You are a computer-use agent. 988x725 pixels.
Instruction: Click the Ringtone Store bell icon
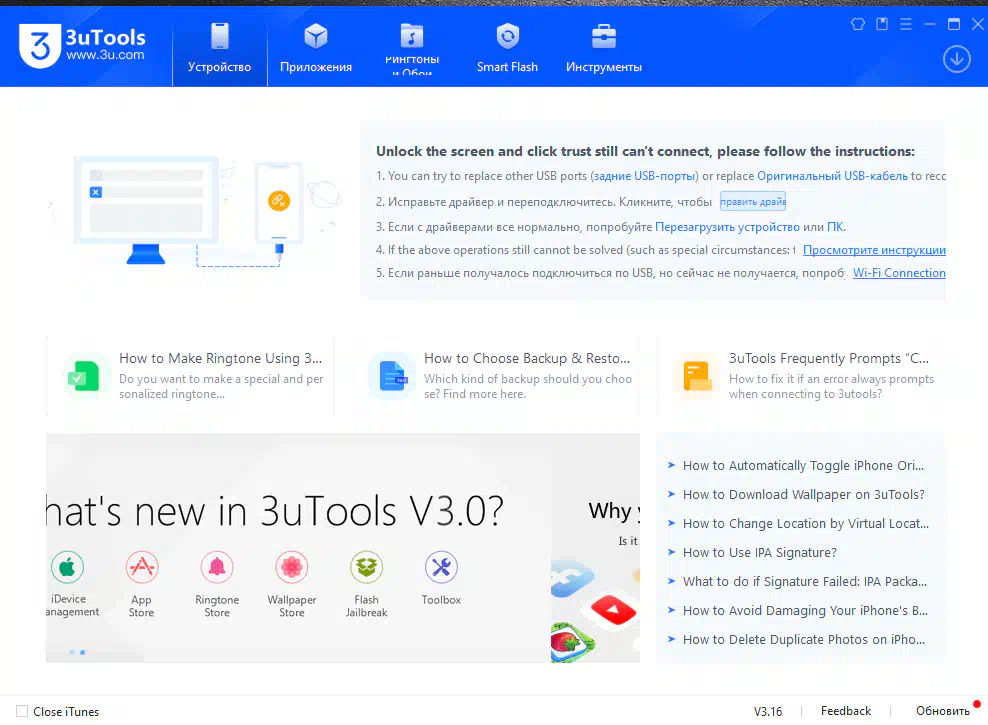pyautogui.click(x=217, y=567)
